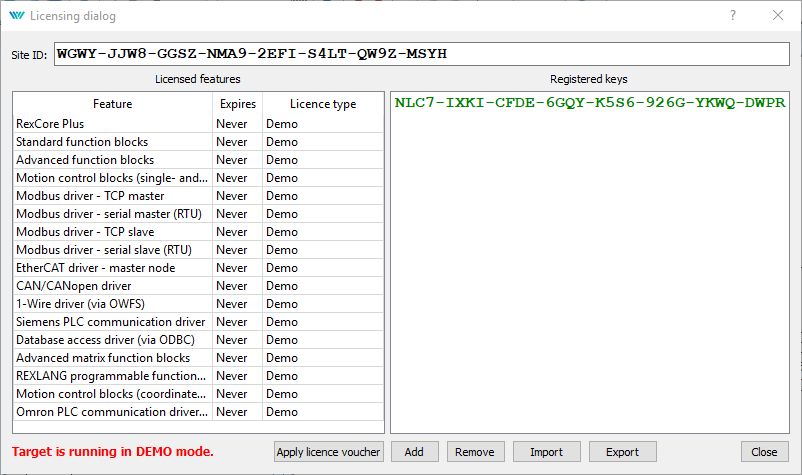The height and width of the screenshot is (475, 802).
Task: Click the Site ID label
Action: (29, 55)
